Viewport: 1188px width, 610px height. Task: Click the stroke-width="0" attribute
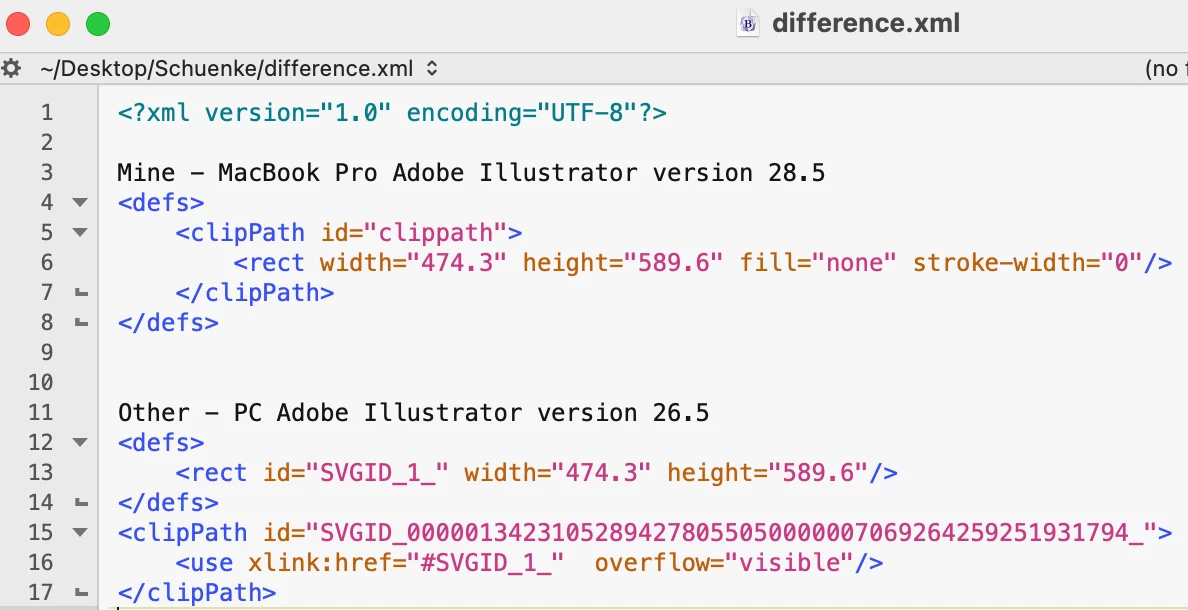pyautogui.click(x=1028, y=263)
